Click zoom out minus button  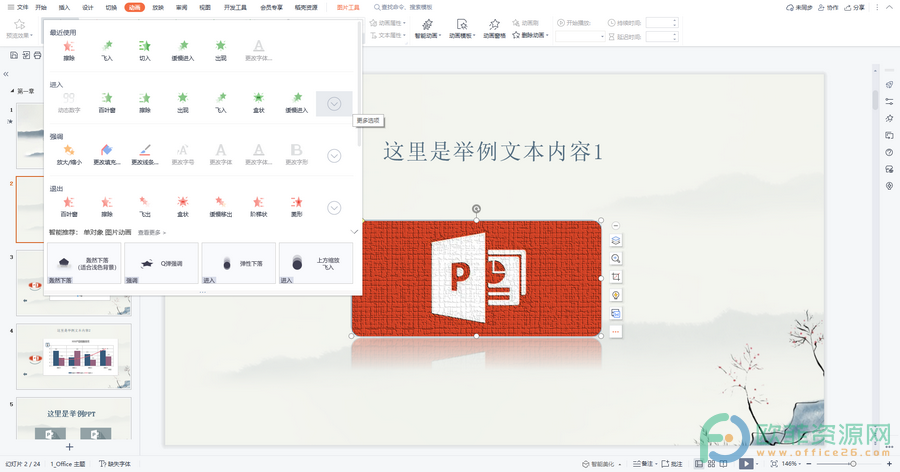(x=809, y=463)
